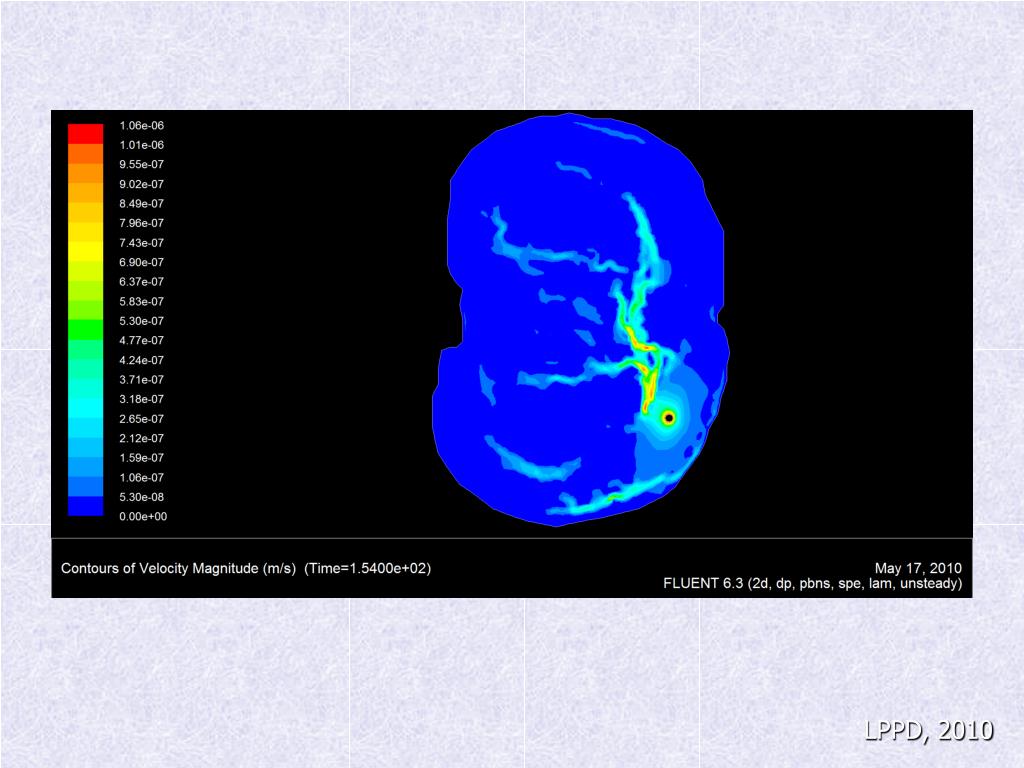Click the 'LPPD, 2010' slide footer text
Screen dimensions: 1024x768
pyautogui.click(x=929, y=730)
